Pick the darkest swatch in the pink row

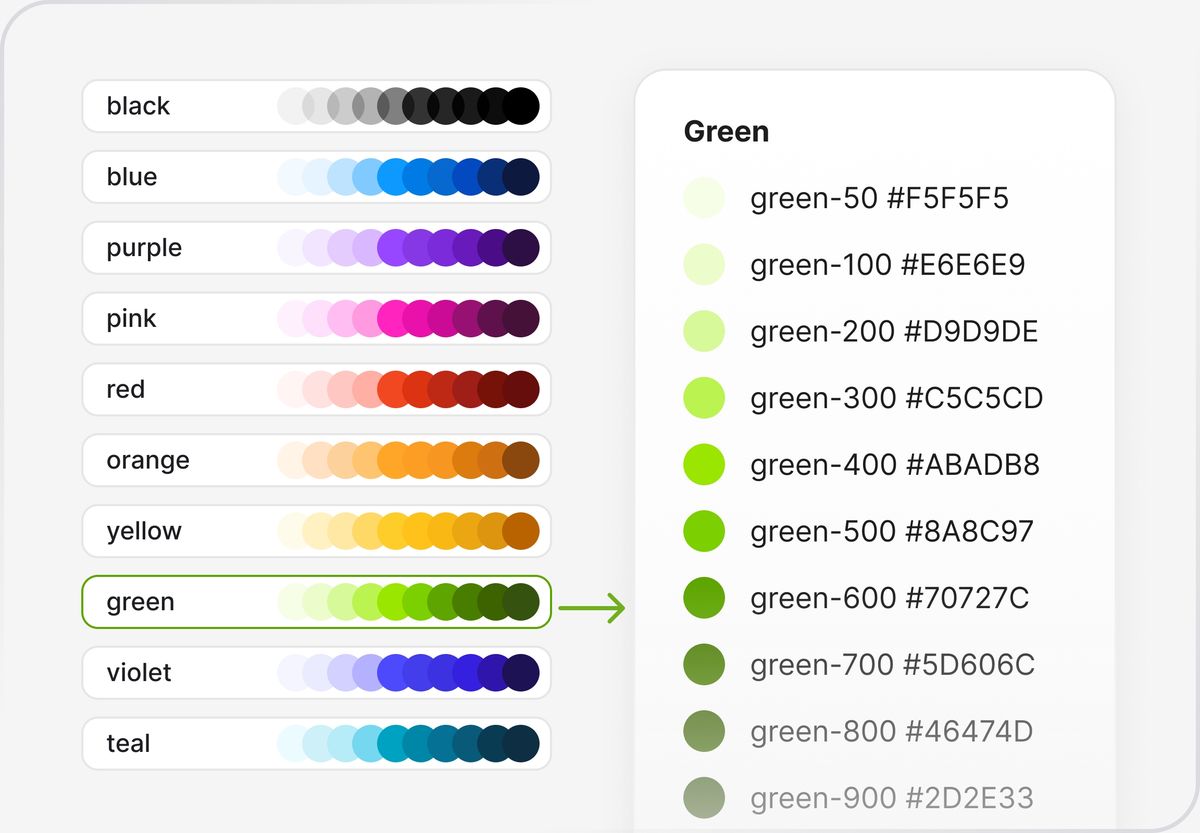pos(521,319)
